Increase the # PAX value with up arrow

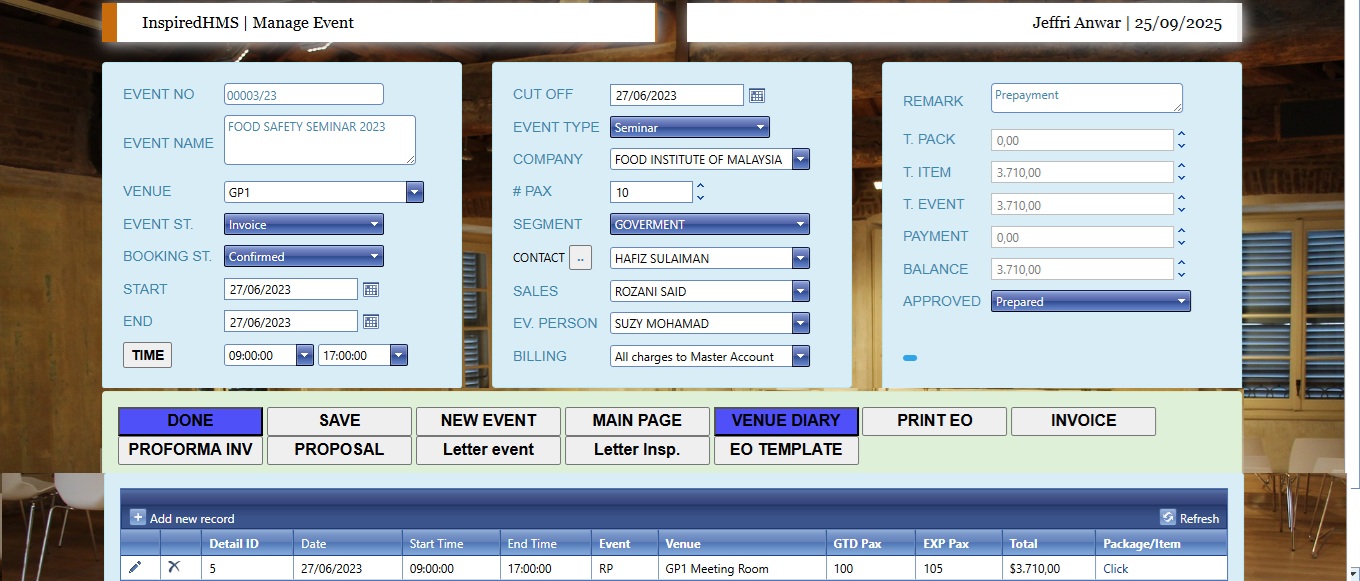[700, 186]
